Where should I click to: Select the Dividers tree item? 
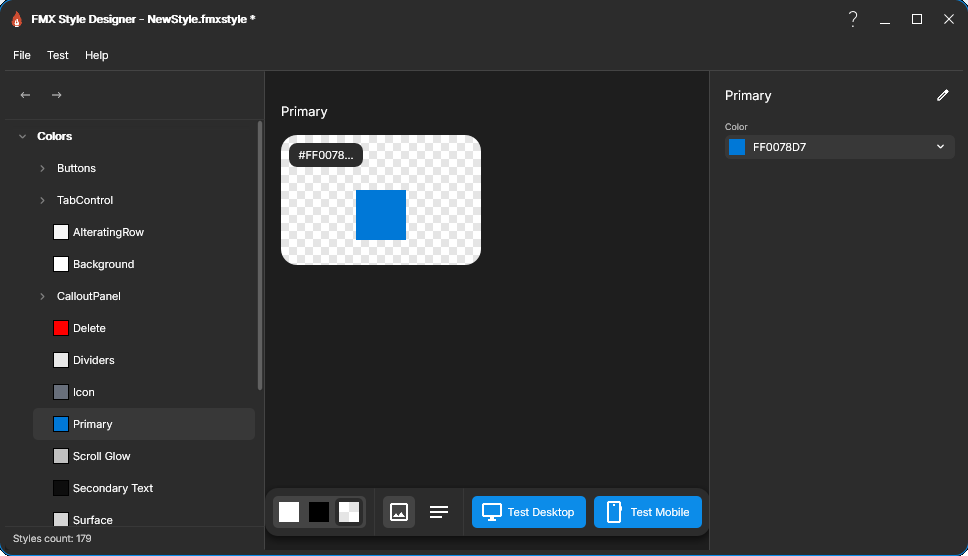coord(144,360)
